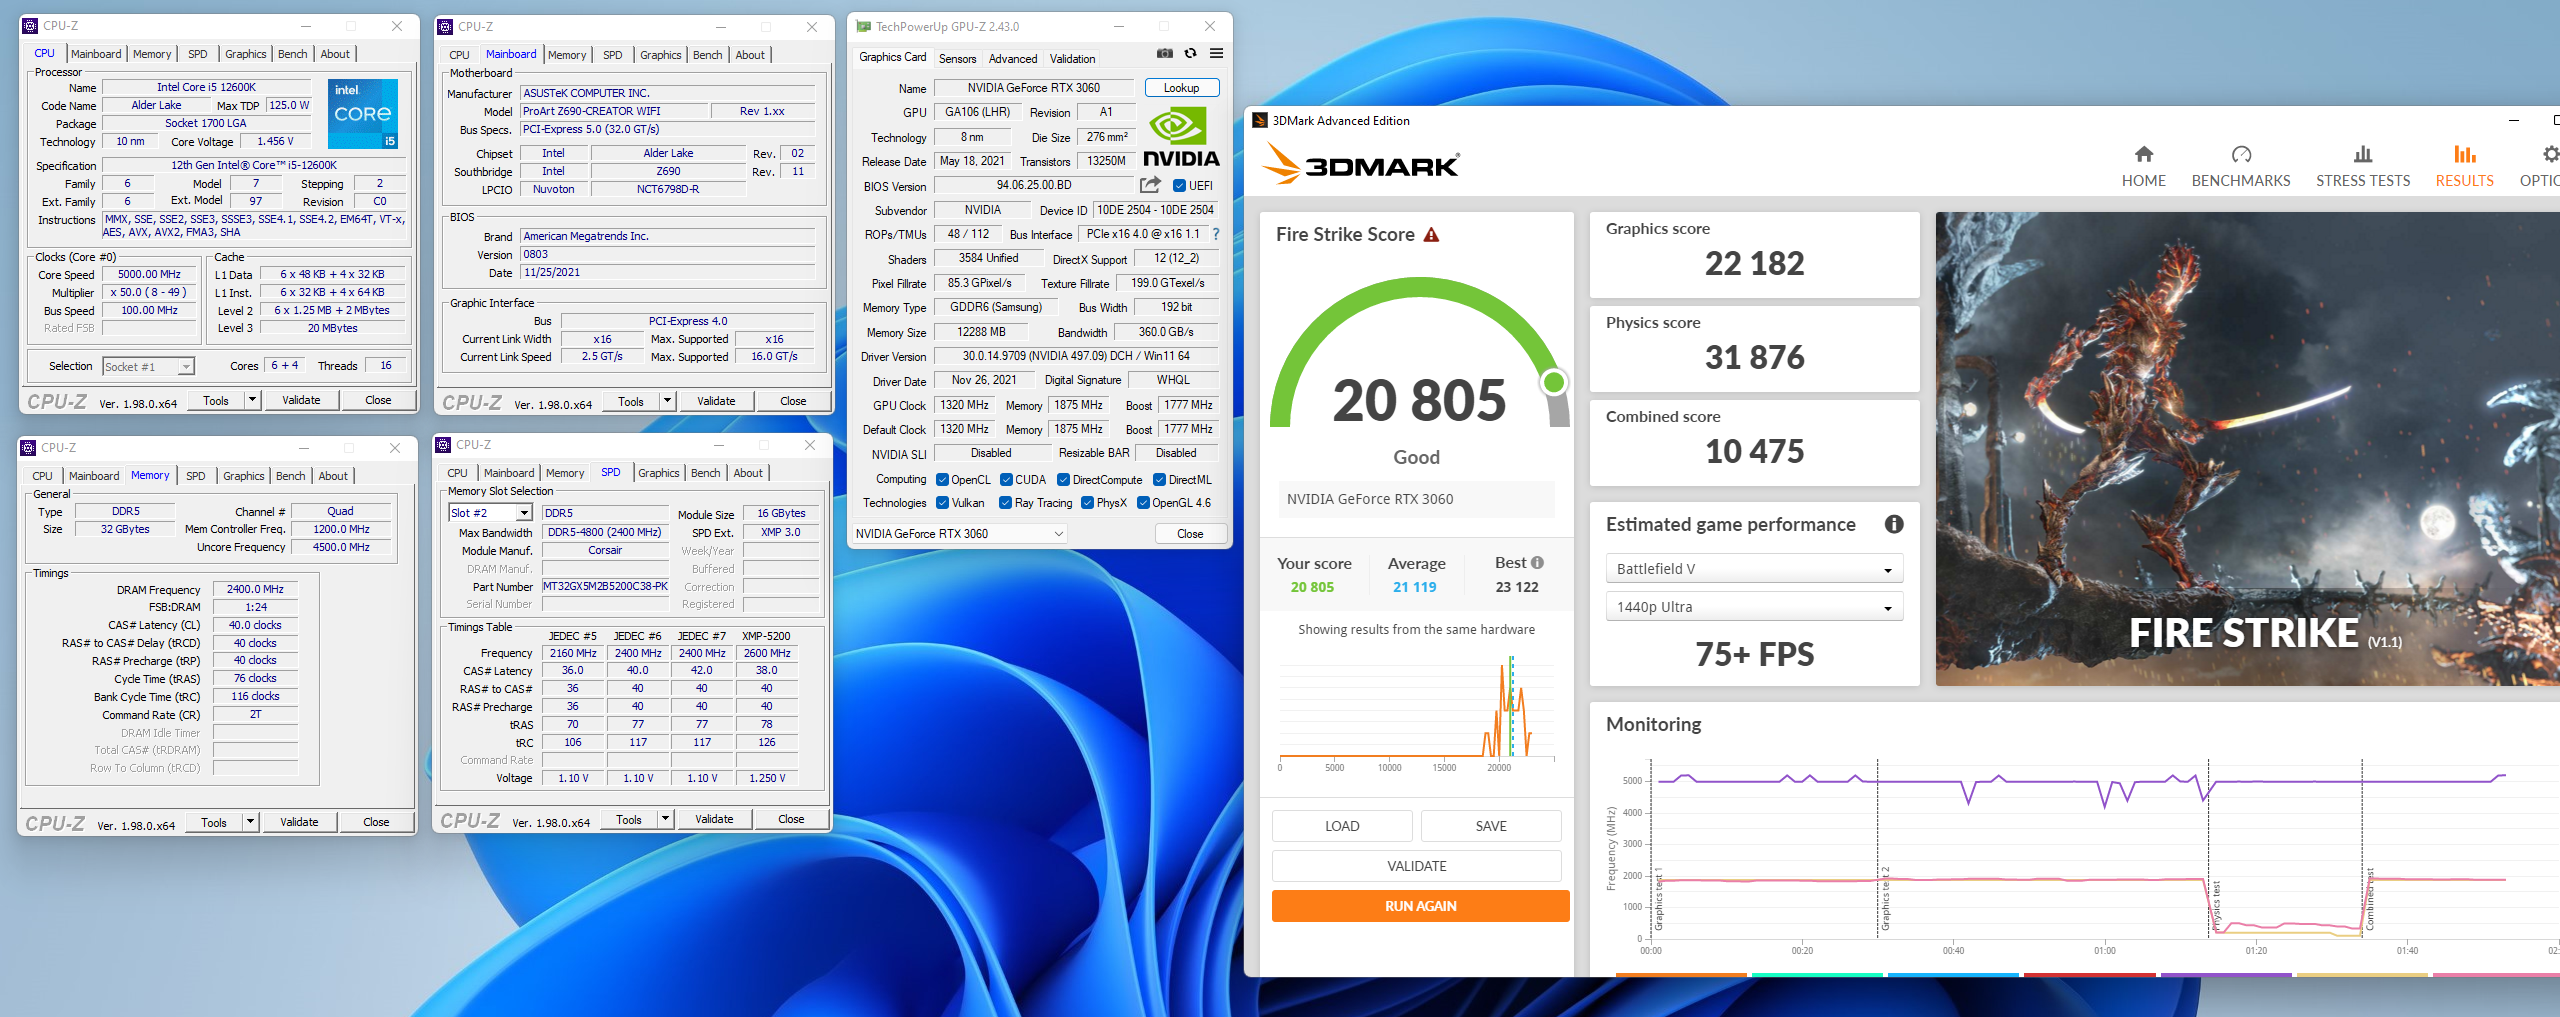Click the orange RUN AGAIN button

1420,906
